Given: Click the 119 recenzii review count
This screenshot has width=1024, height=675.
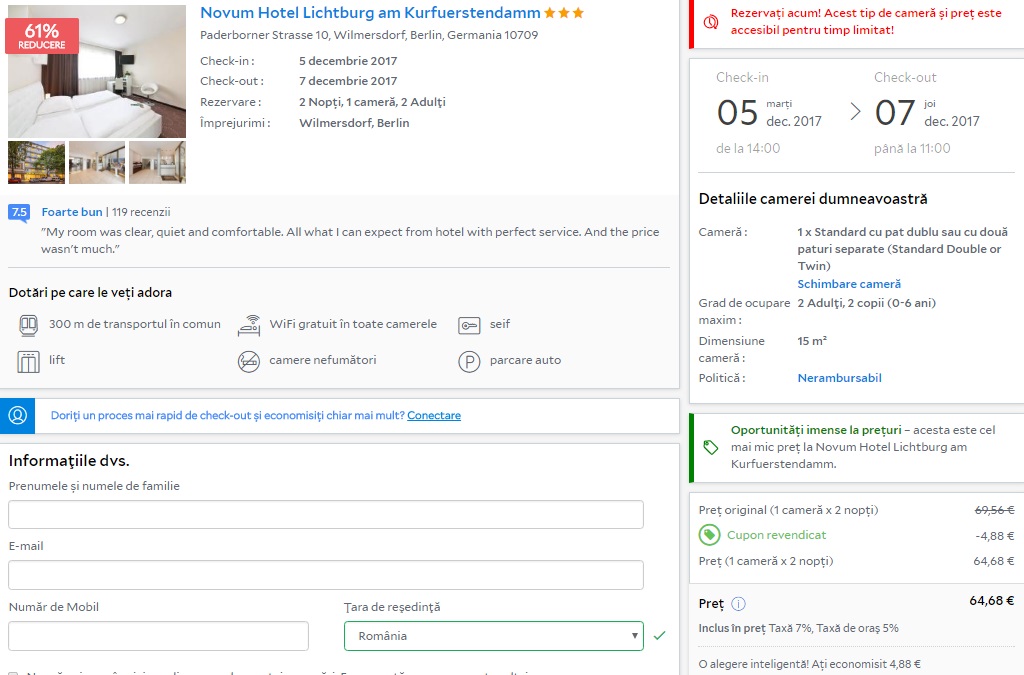Looking at the screenshot, I should pos(141,212).
